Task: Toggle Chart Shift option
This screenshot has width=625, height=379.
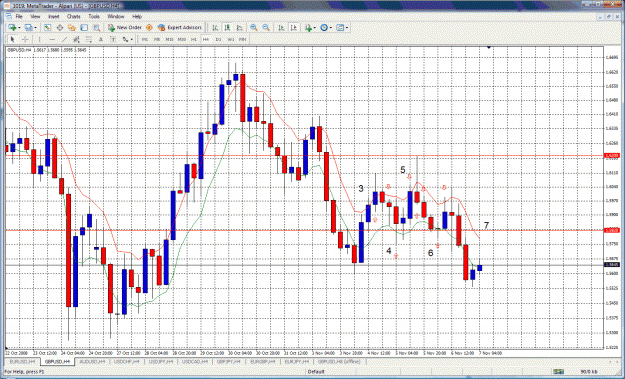Action: [x=294, y=27]
